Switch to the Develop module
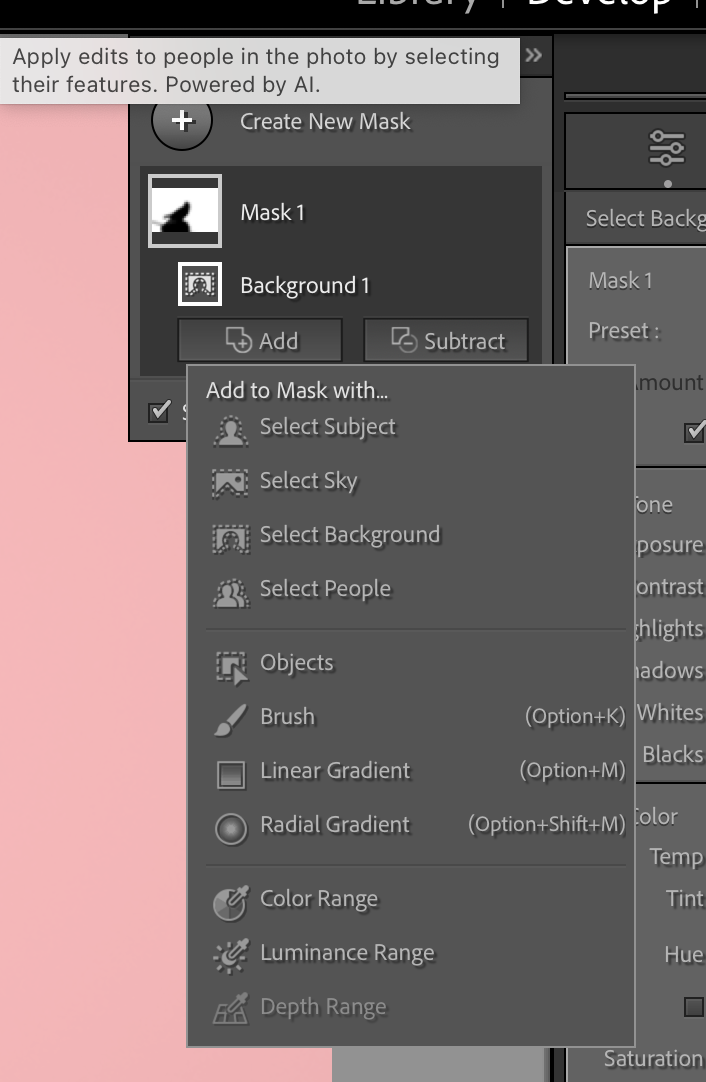The height and width of the screenshot is (1082, 706). 600,5
